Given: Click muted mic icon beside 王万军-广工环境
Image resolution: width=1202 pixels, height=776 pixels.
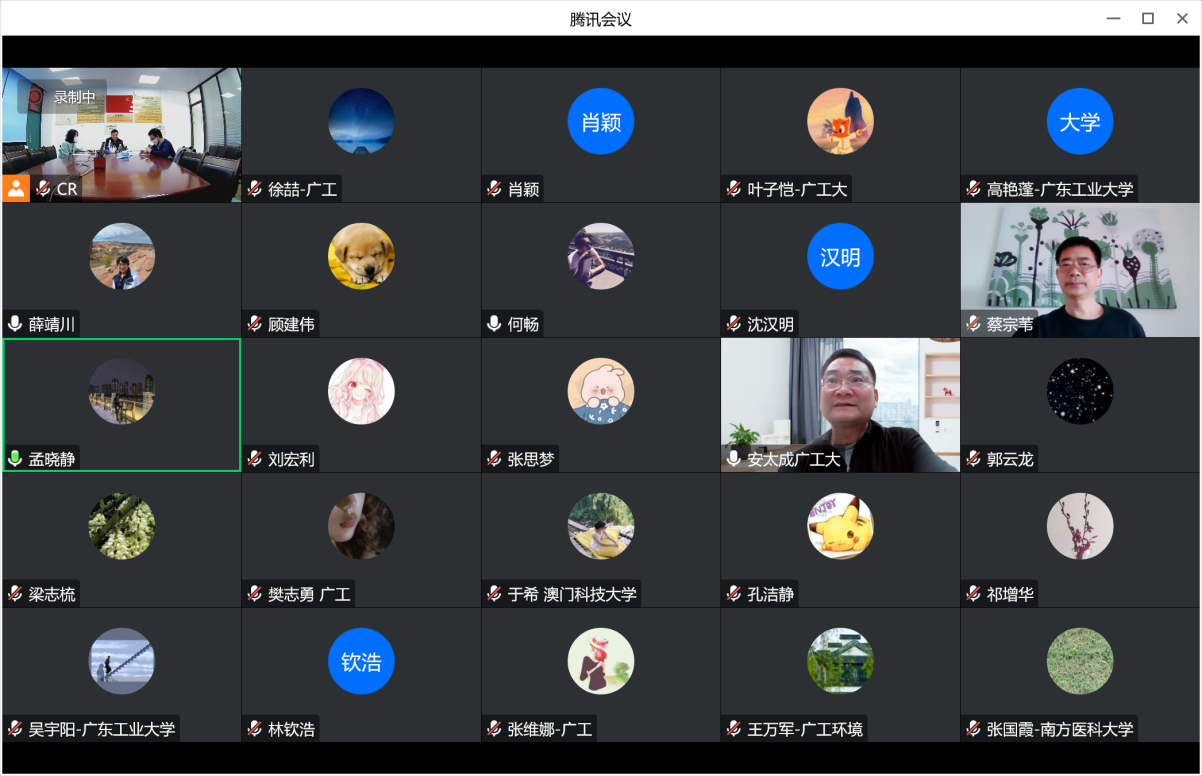Looking at the screenshot, I should 734,729.
